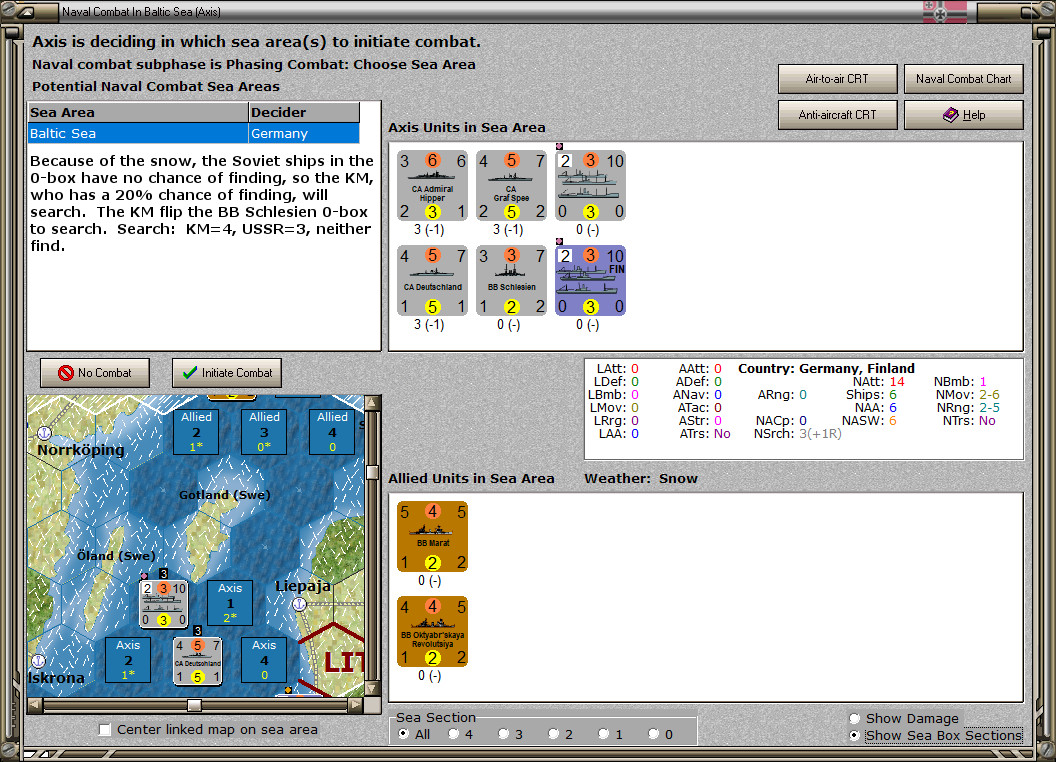Screen dimensions: 1056x762
Task: Select Sea Section 1 radio button
Action: point(603,734)
